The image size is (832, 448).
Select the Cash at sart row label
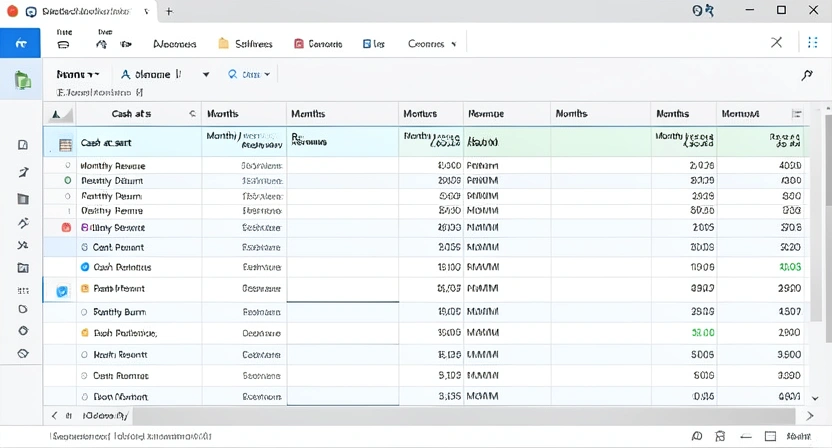(106, 143)
